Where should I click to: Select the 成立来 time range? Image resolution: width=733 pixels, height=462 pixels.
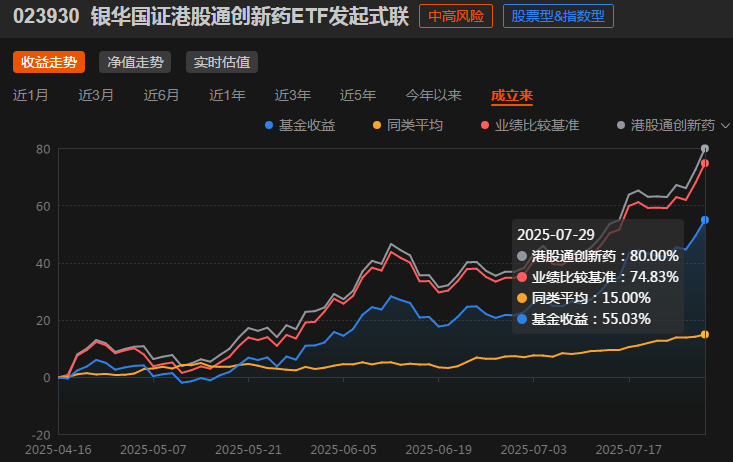click(512, 95)
